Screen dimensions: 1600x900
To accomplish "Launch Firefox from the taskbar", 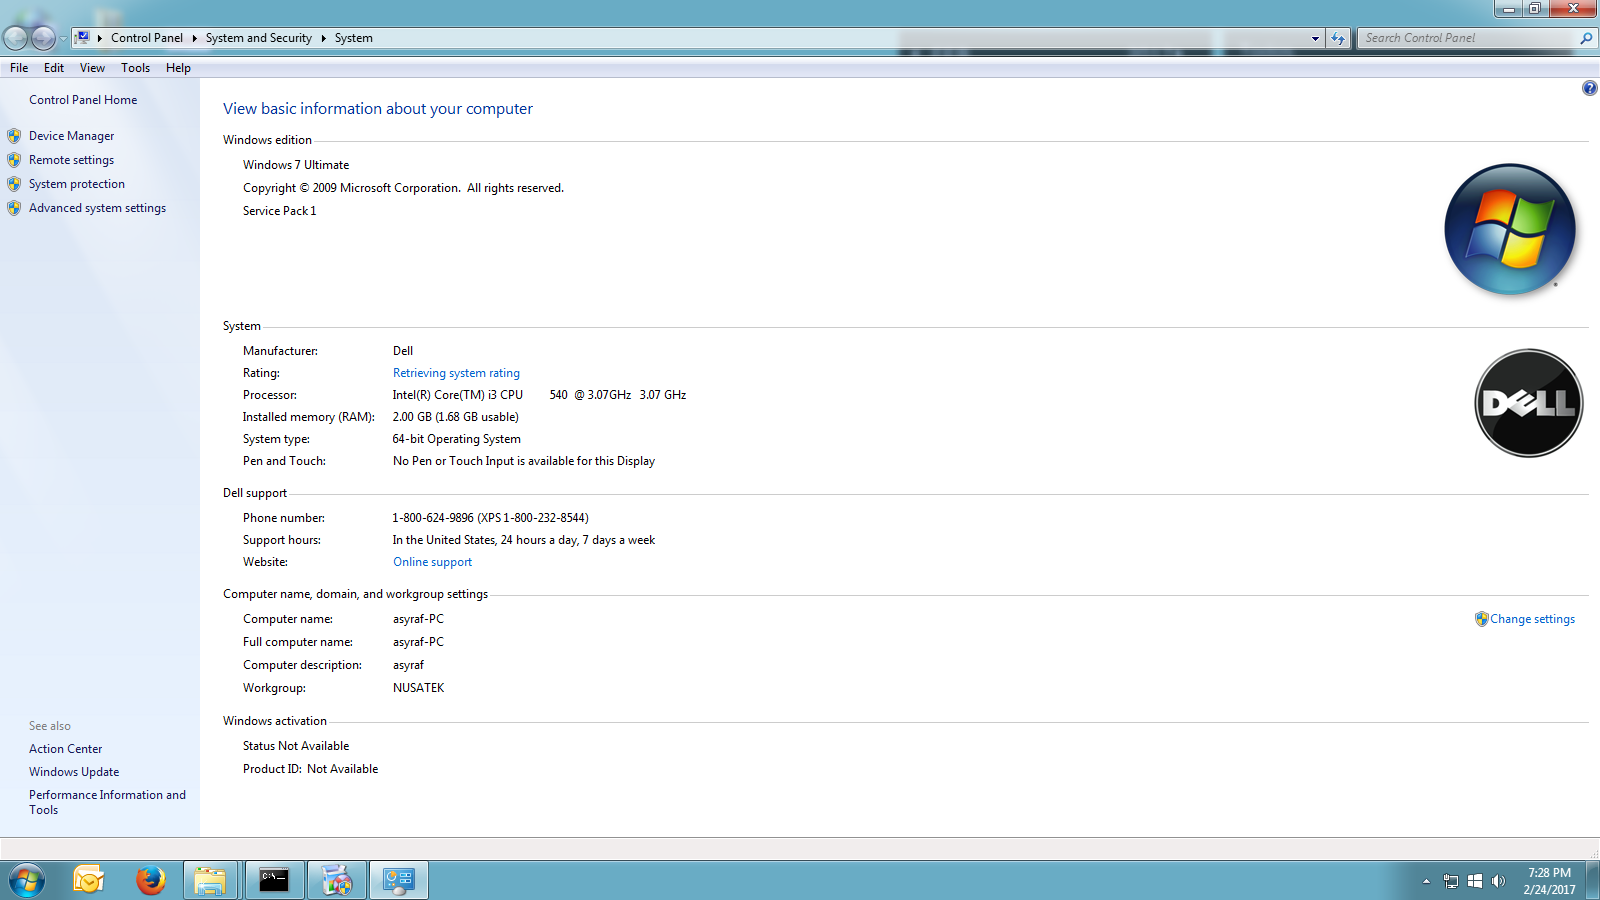I will (150, 880).
